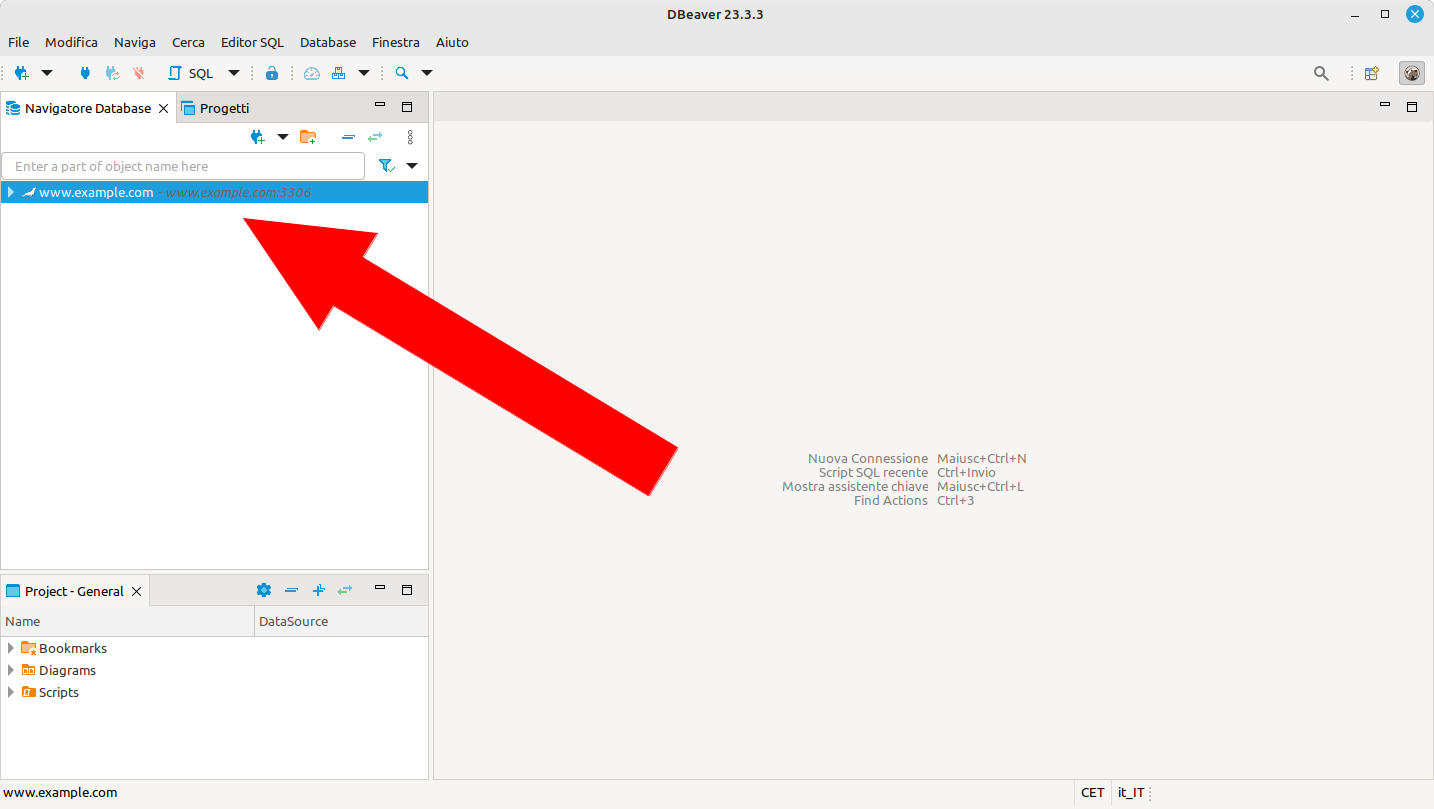The image size is (1434, 809).
Task: Click the Name column header
Action: click(x=128, y=621)
